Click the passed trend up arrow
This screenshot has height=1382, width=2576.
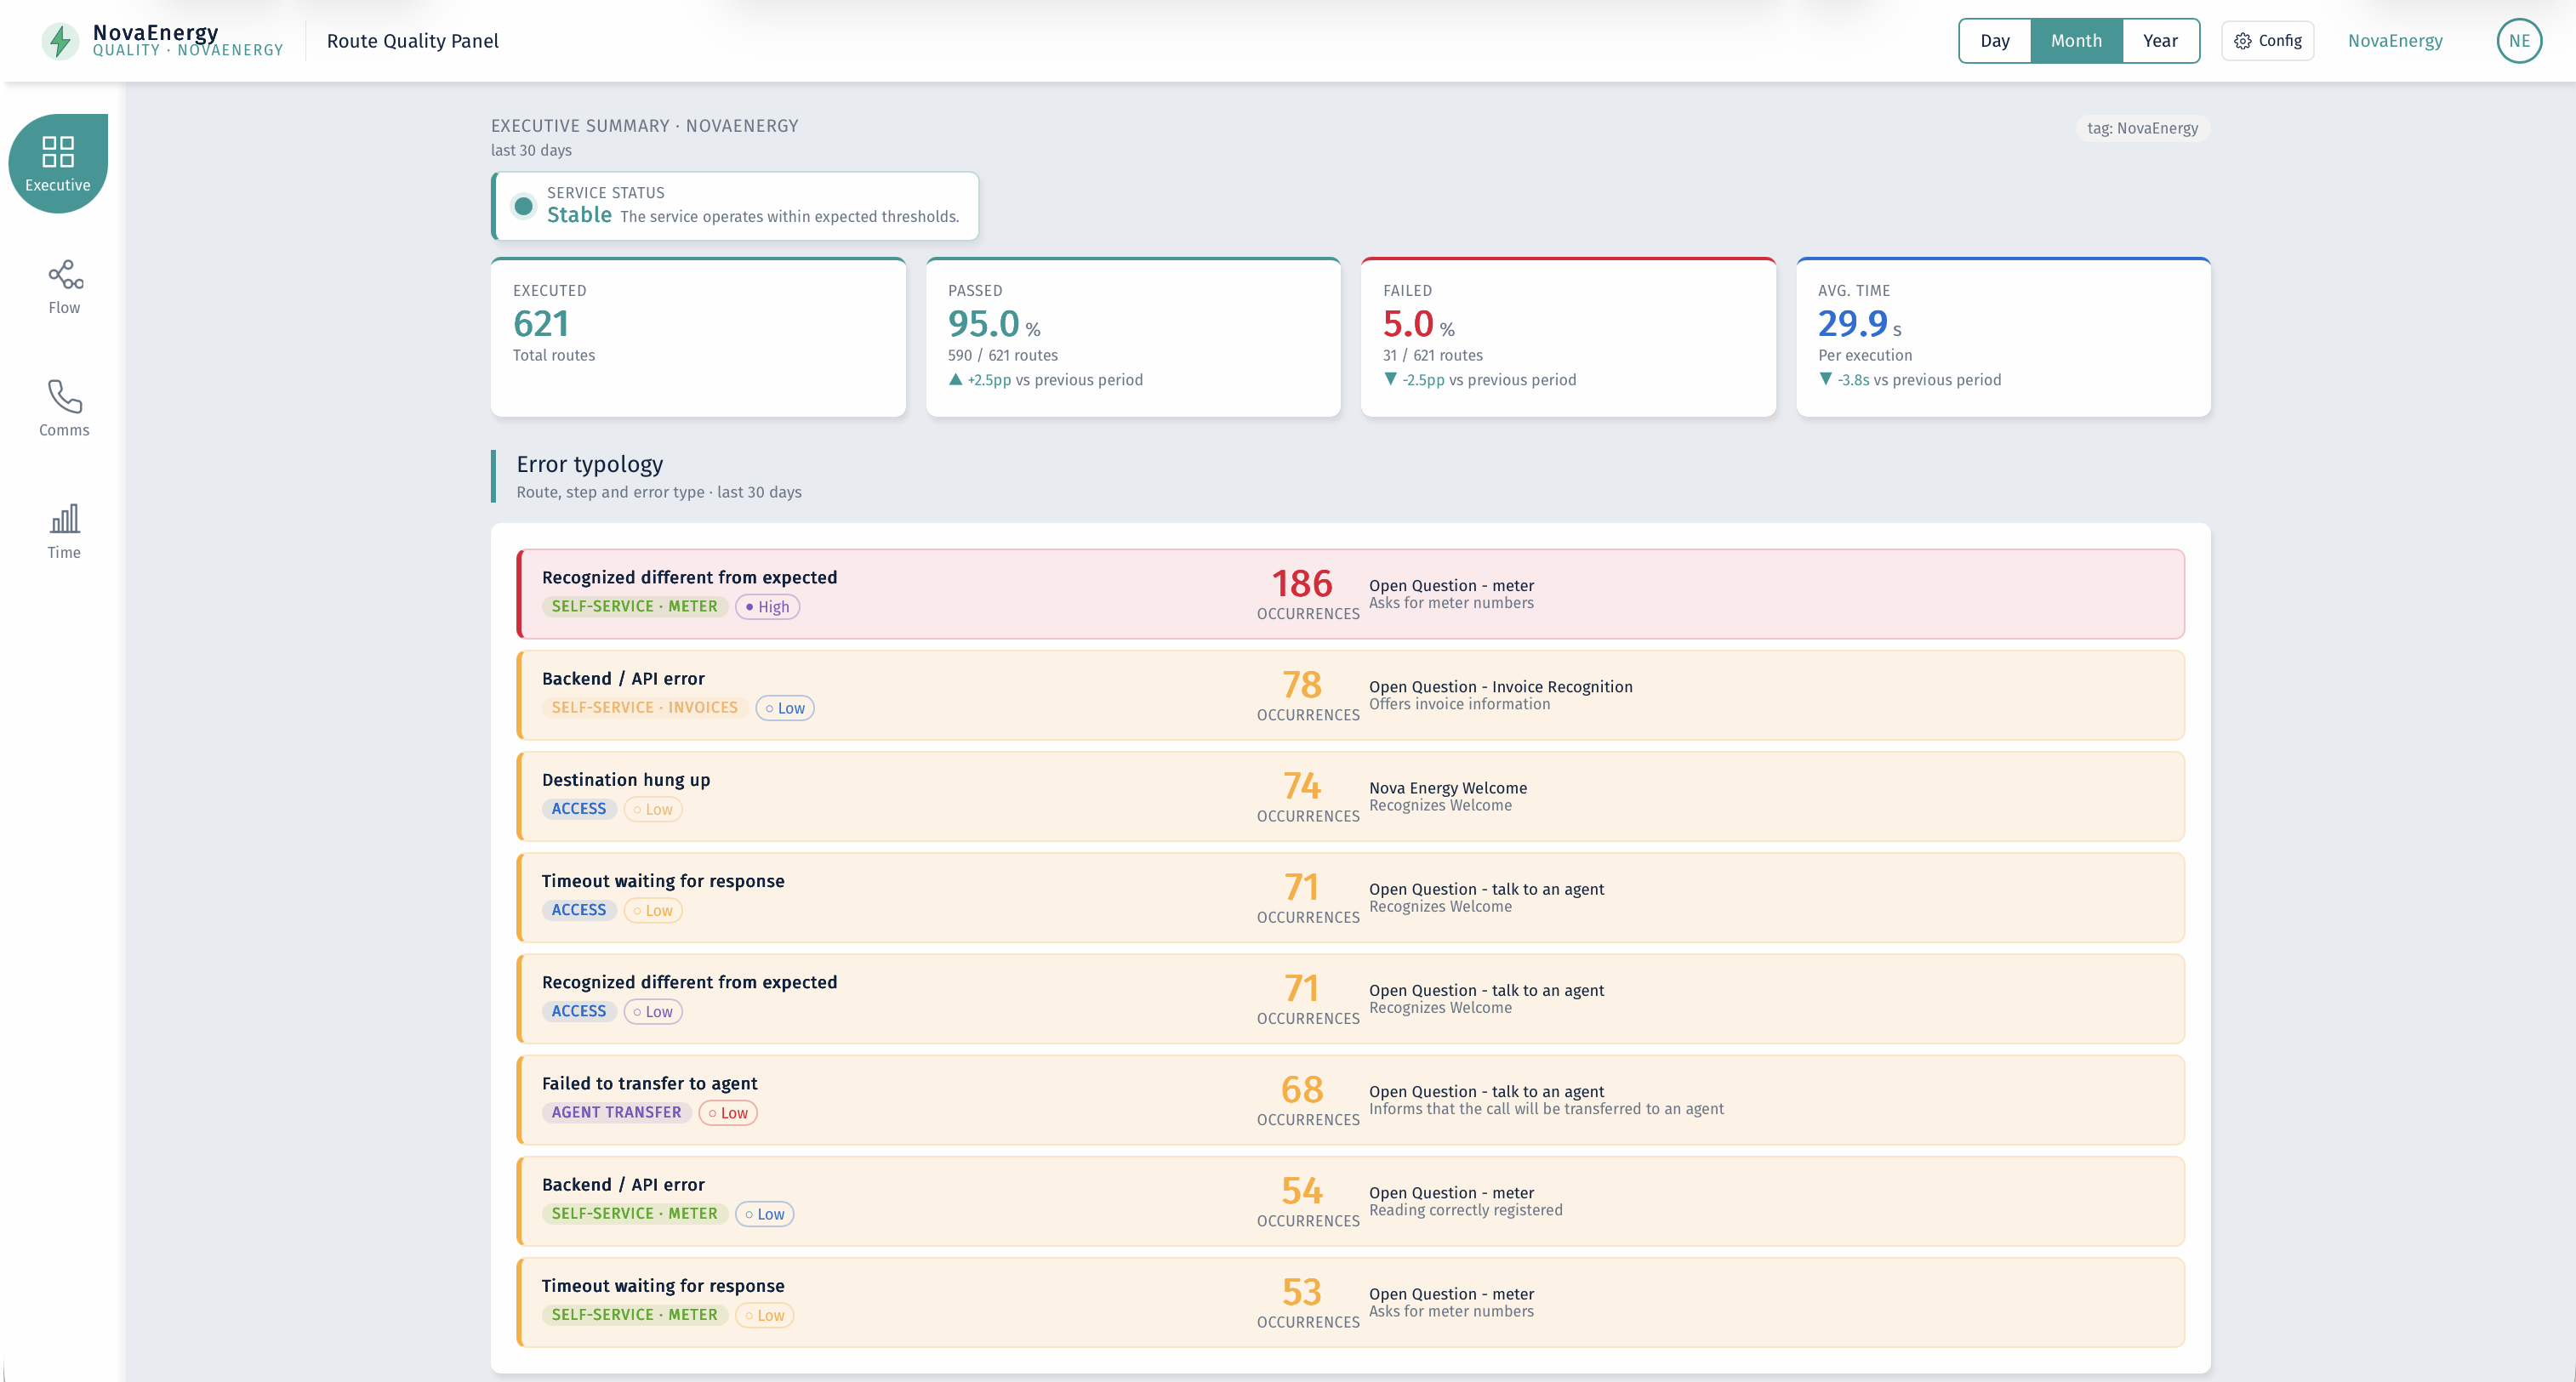(955, 380)
